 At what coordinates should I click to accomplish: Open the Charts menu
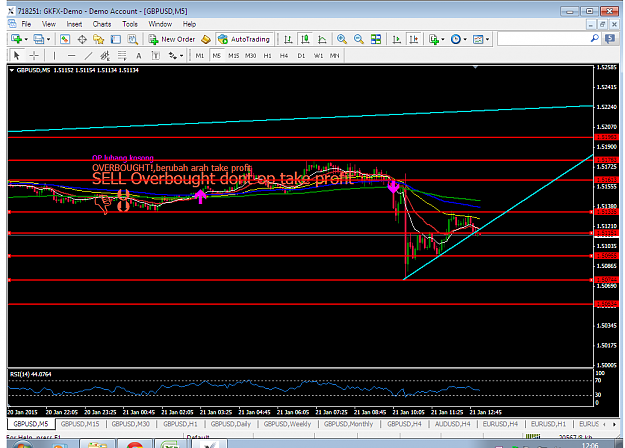pyautogui.click(x=102, y=24)
